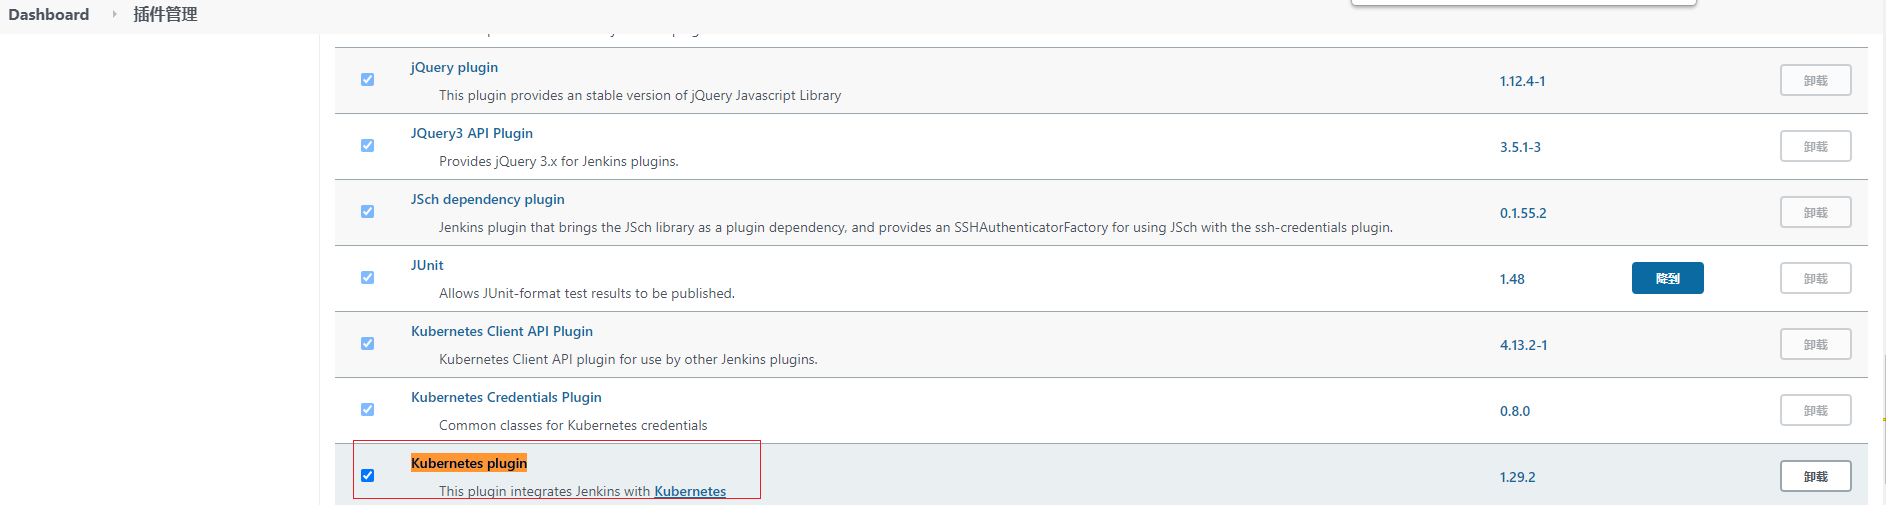The height and width of the screenshot is (505, 1886).
Task: Select Kubernetes Client API version 4.13.2-1
Action: pos(1523,345)
